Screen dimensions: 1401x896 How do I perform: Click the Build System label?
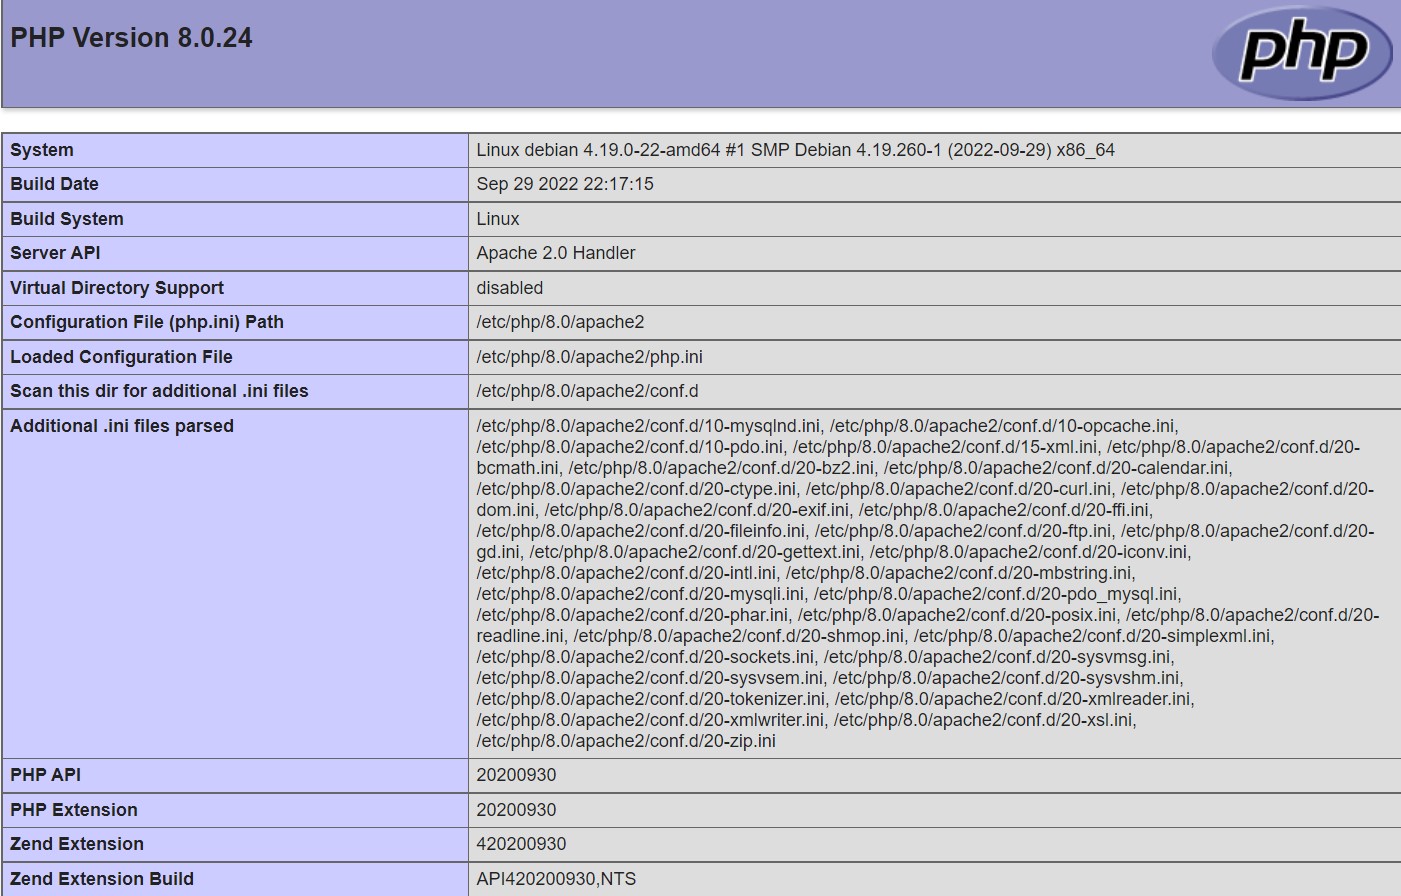[x=67, y=219]
